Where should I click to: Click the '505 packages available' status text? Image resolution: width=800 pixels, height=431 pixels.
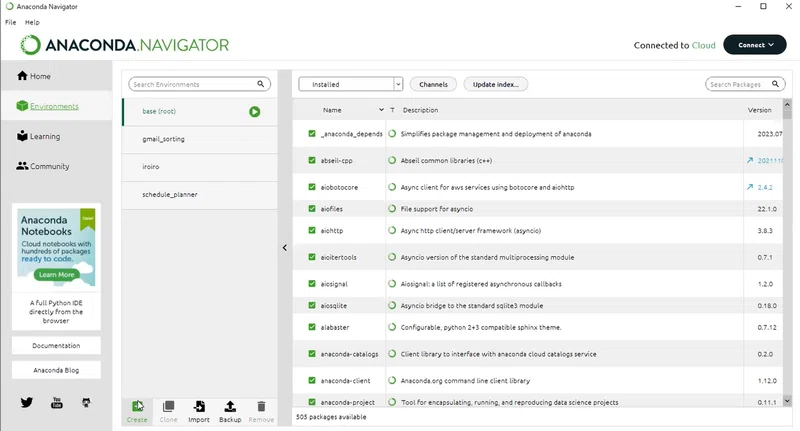click(x=331, y=417)
